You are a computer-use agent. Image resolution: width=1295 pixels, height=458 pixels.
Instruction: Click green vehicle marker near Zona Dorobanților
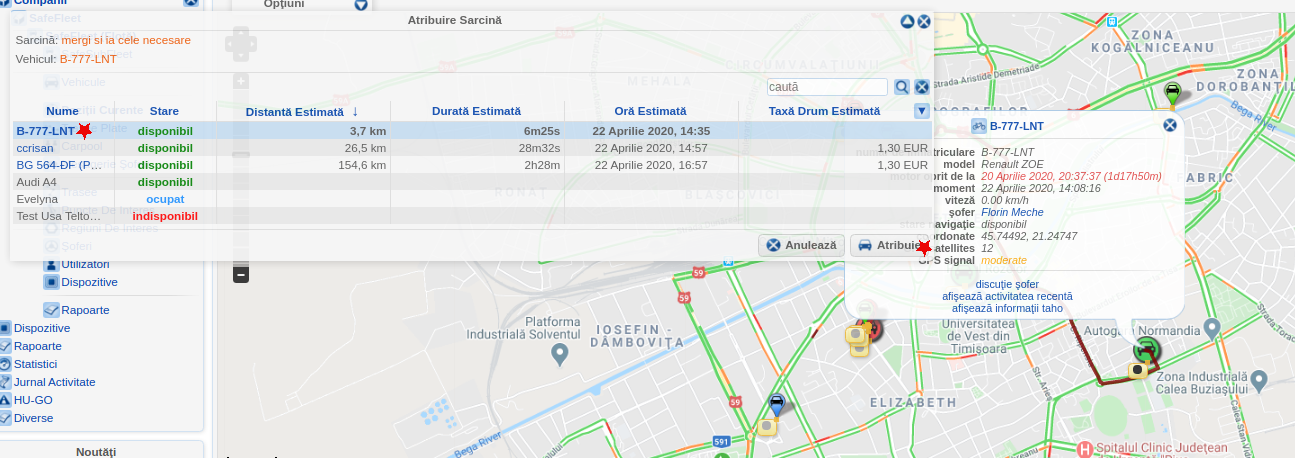coord(1172,93)
